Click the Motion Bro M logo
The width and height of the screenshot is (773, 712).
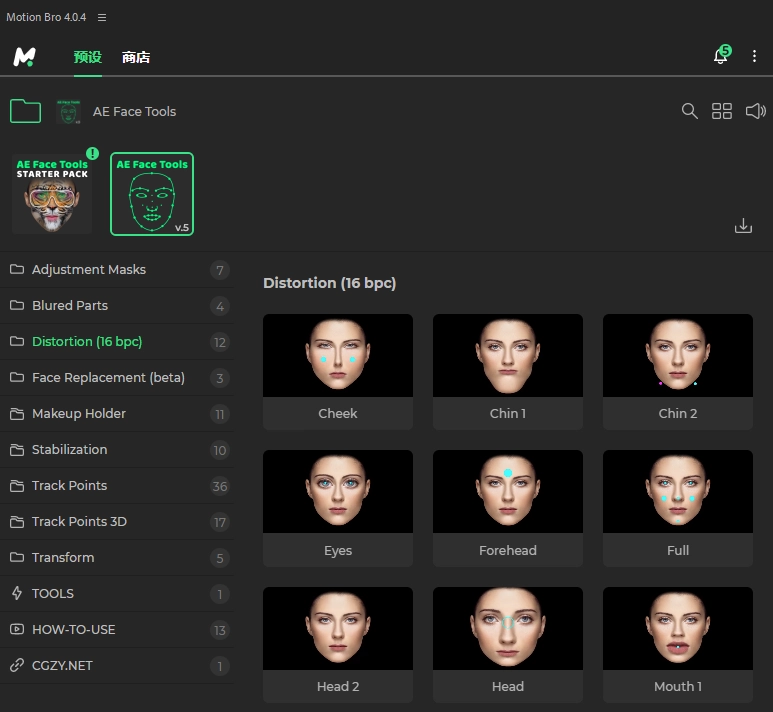tap(24, 57)
